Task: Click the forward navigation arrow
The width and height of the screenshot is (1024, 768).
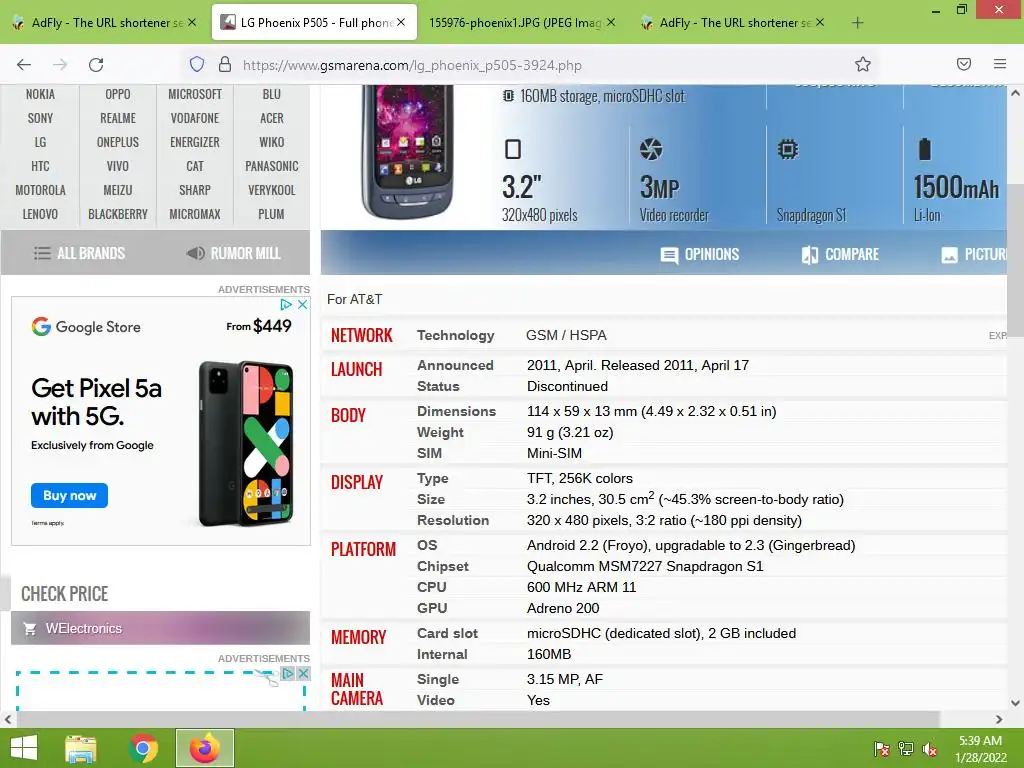Action: coord(60,65)
